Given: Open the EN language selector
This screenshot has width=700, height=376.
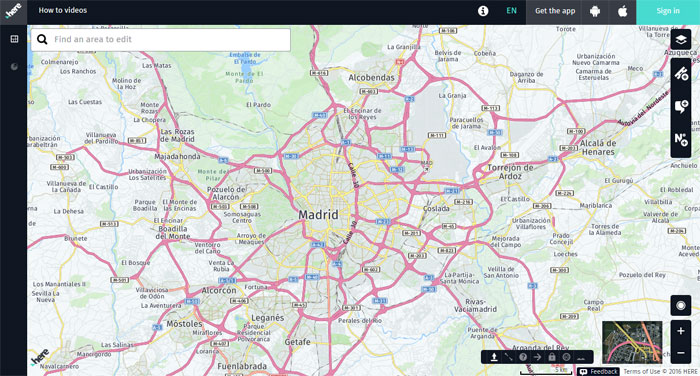Looking at the screenshot, I should [x=512, y=11].
